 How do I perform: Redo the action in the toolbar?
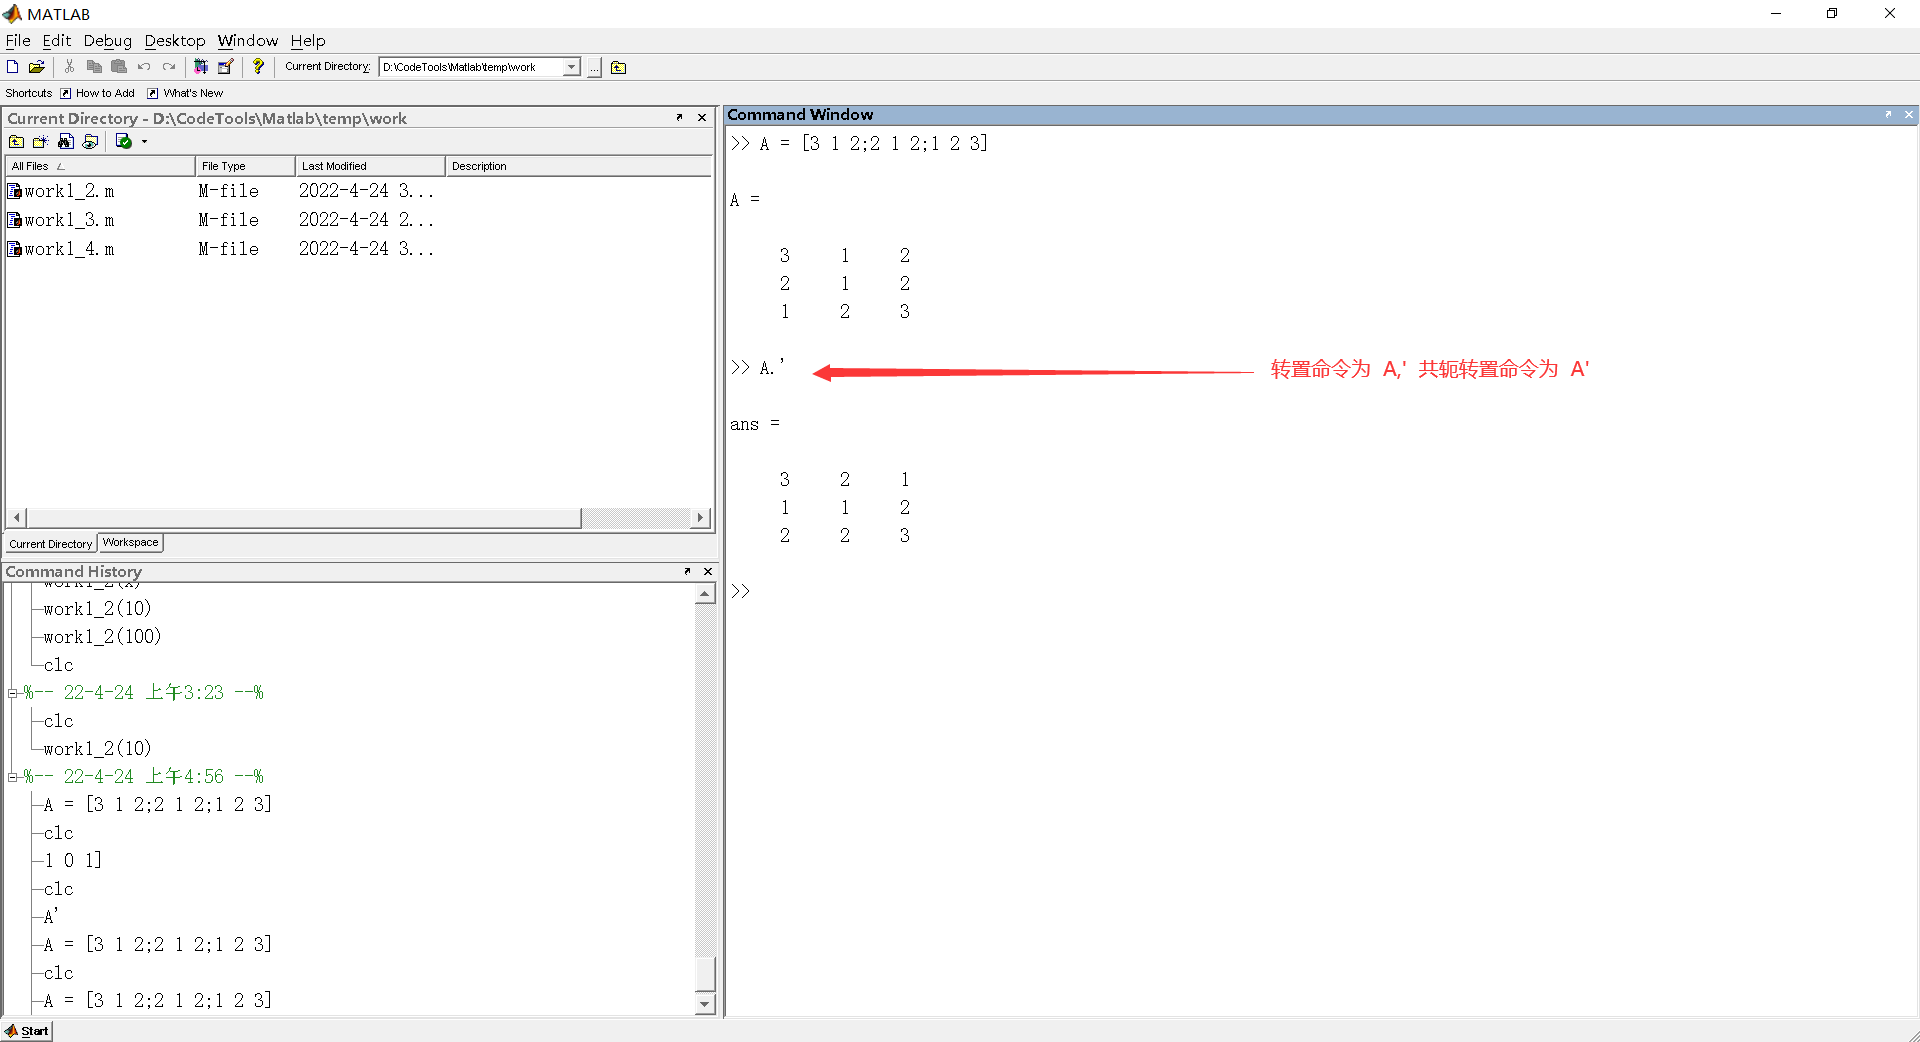tap(169, 67)
